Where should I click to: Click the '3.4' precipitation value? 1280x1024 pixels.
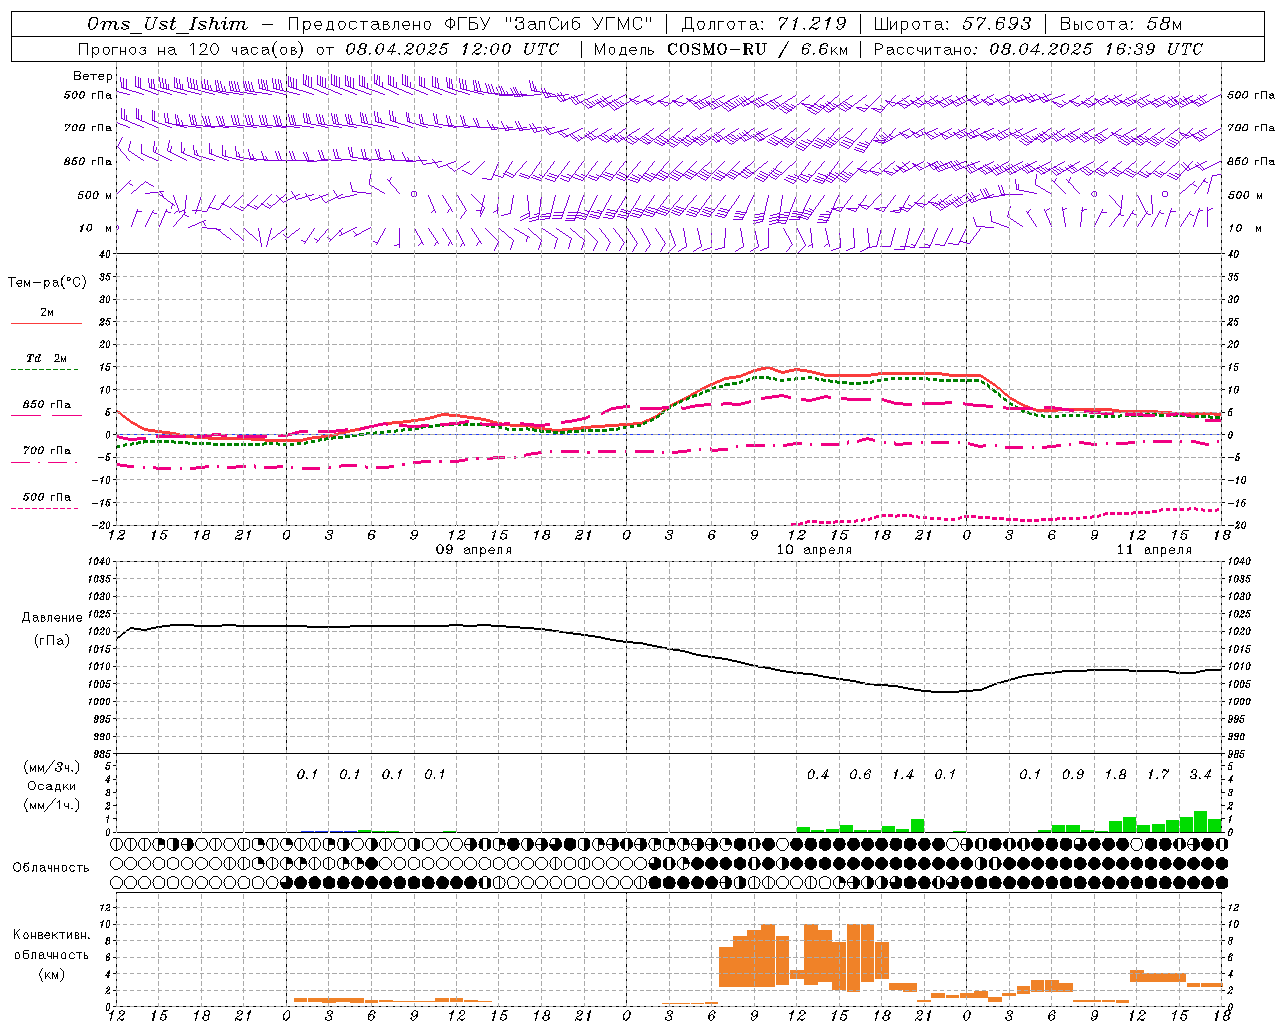pos(1200,774)
